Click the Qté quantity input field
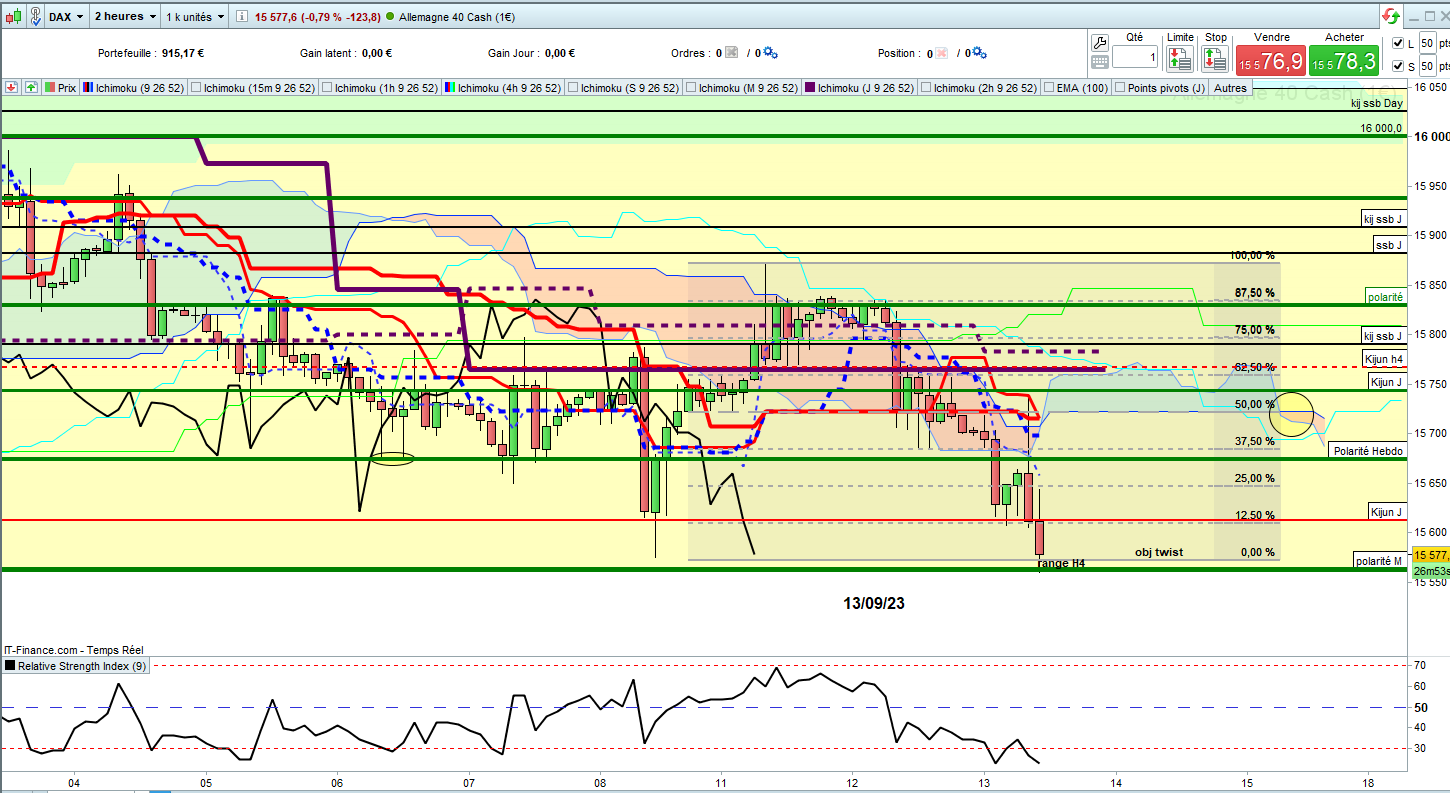1450x793 pixels. click(x=1135, y=59)
